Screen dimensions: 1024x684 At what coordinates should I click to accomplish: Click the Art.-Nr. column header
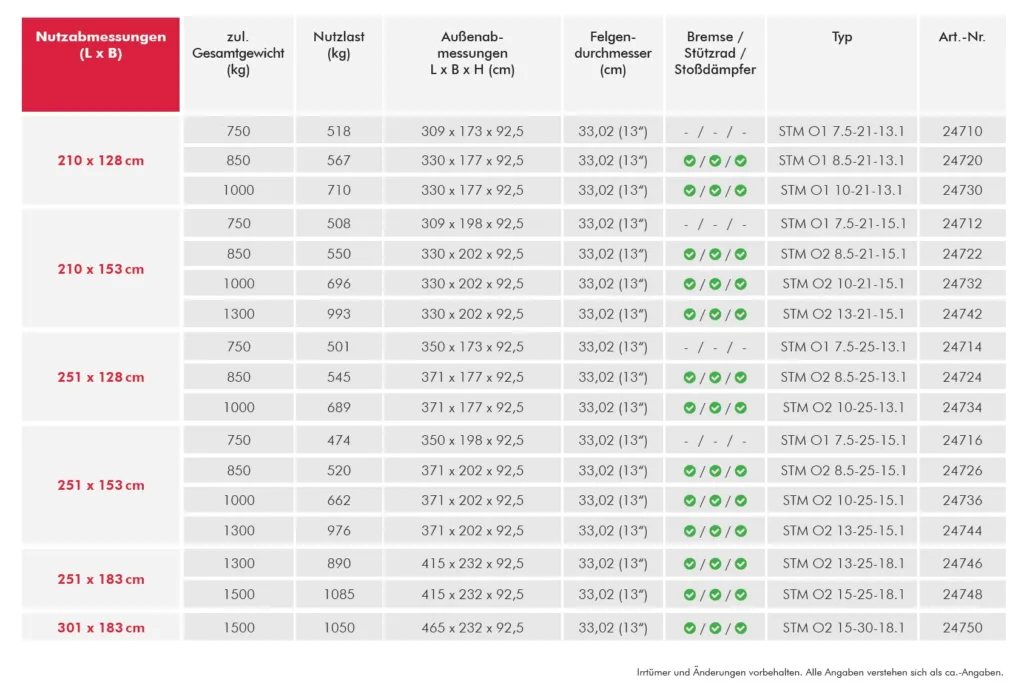tap(962, 37)
